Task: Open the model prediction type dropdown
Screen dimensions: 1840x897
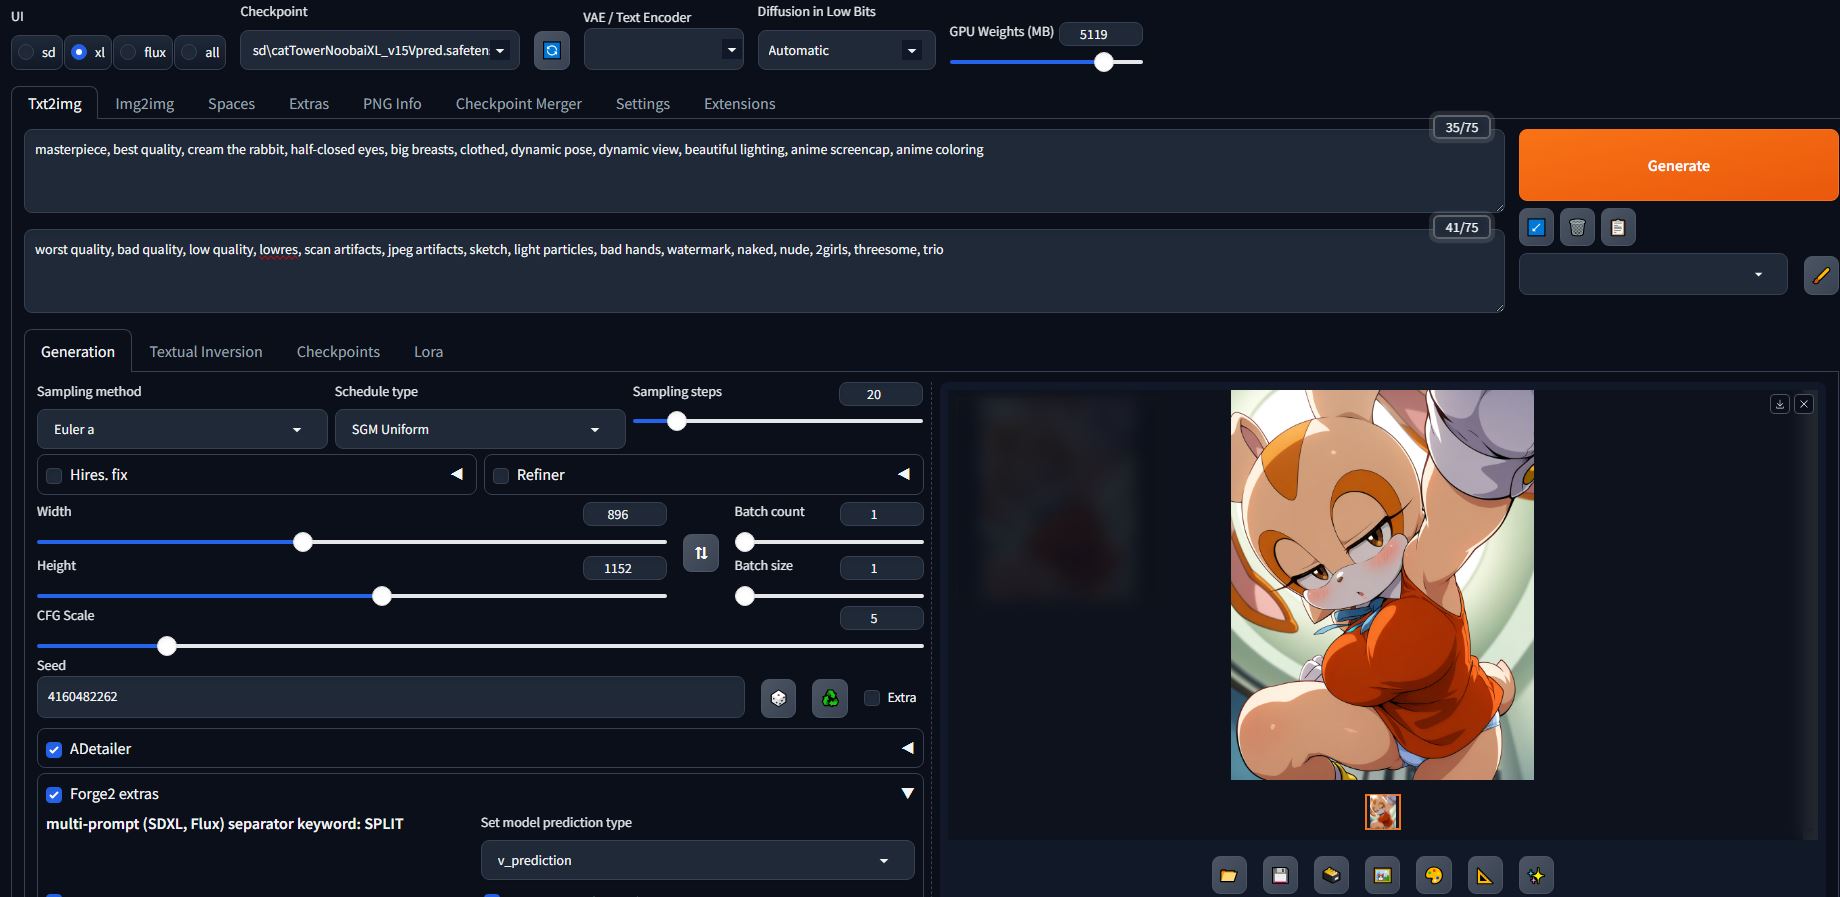Action: tap(698, 860)
